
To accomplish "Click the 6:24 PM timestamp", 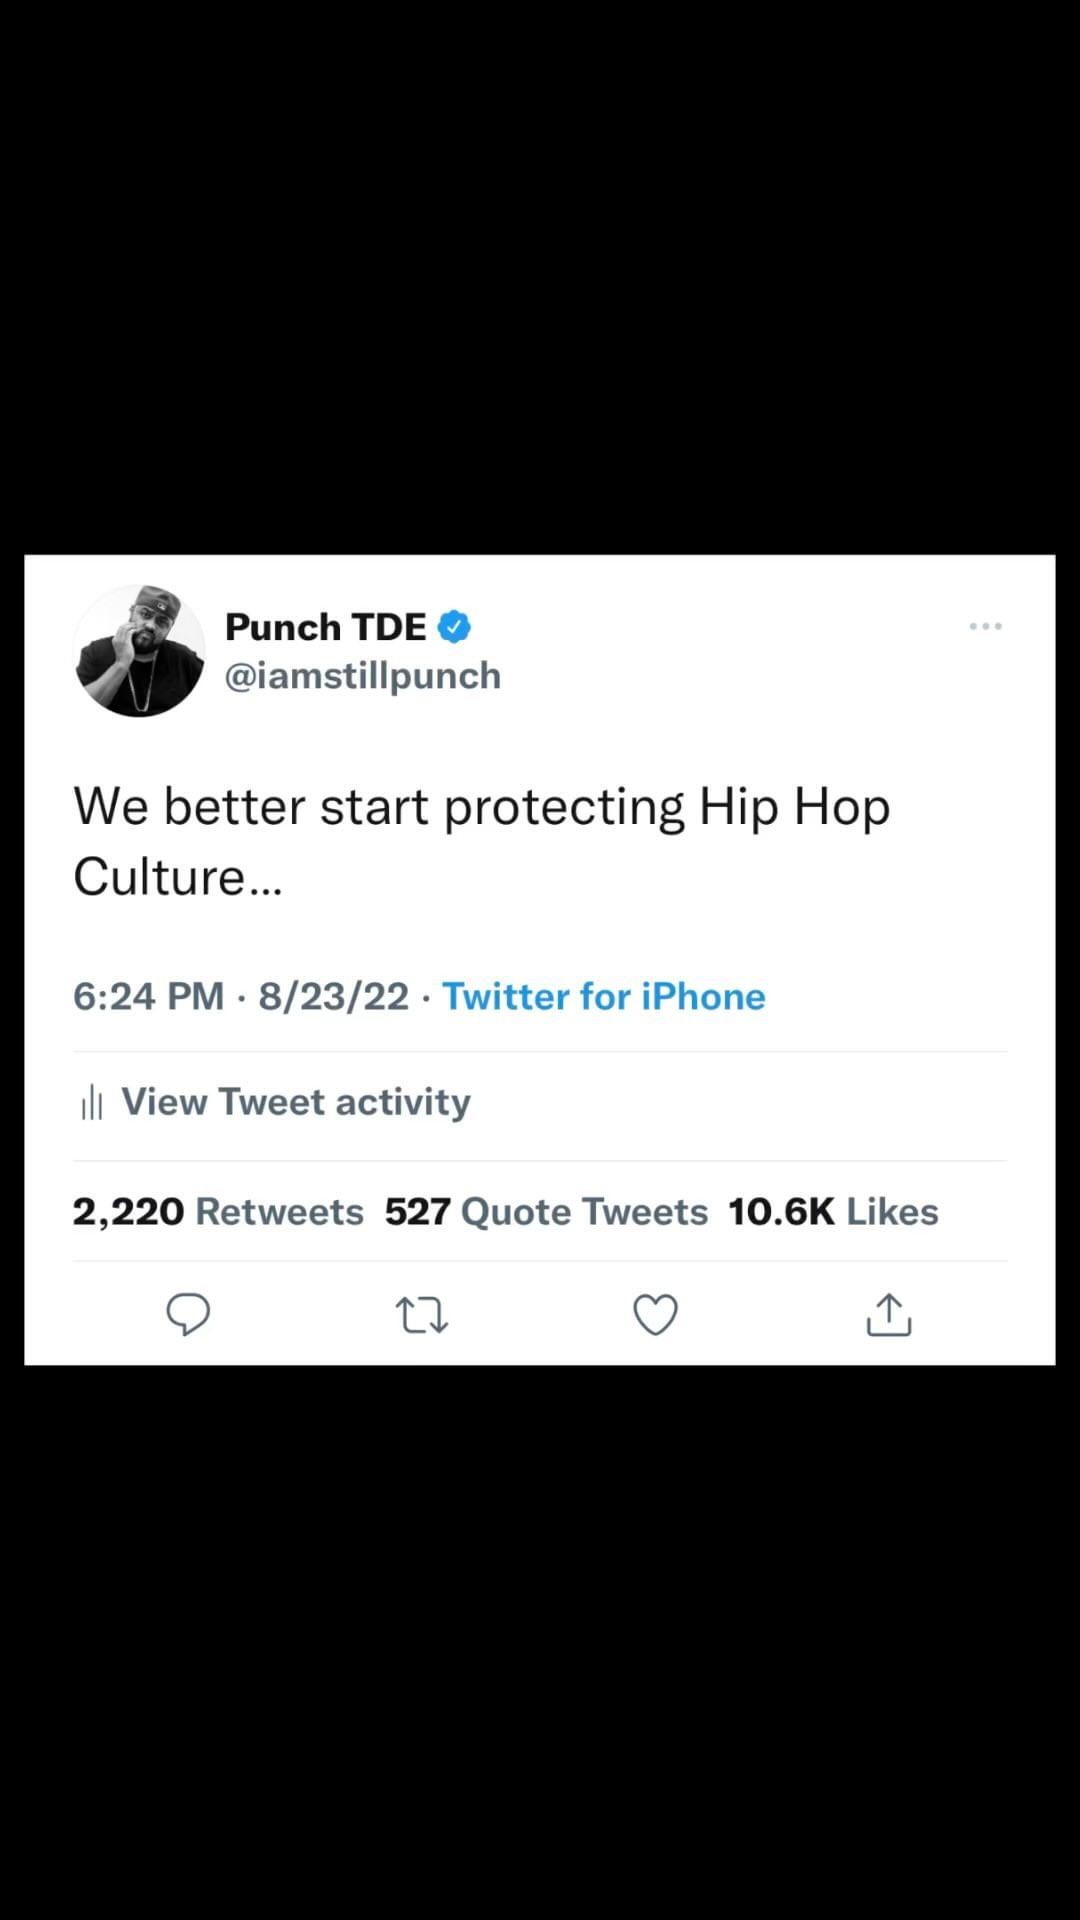I will 148,996.
